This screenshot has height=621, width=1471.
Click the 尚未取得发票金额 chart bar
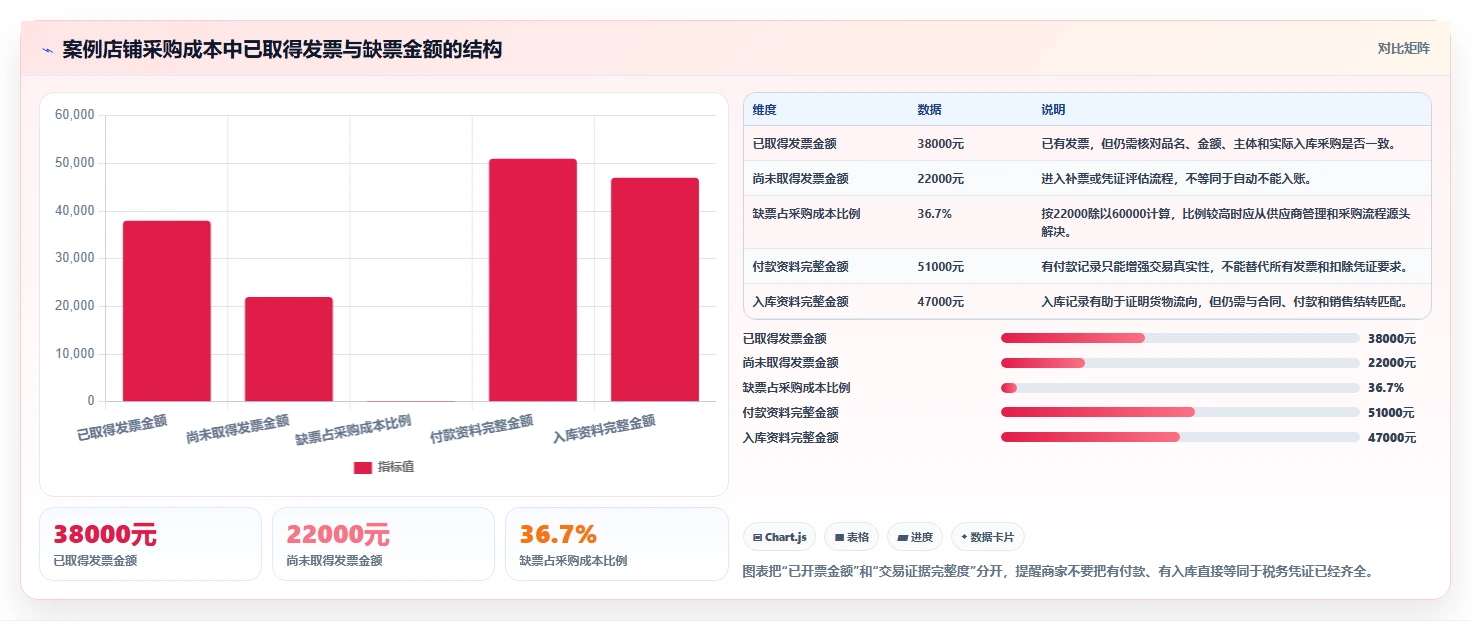pos(289,349)
